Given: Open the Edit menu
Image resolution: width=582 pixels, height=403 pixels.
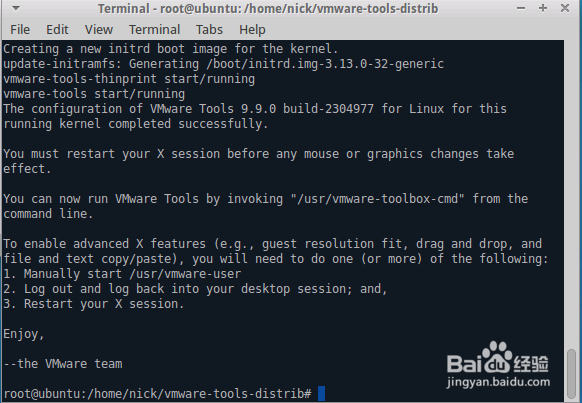Looking at the screenshot, I should coord(57,30).
